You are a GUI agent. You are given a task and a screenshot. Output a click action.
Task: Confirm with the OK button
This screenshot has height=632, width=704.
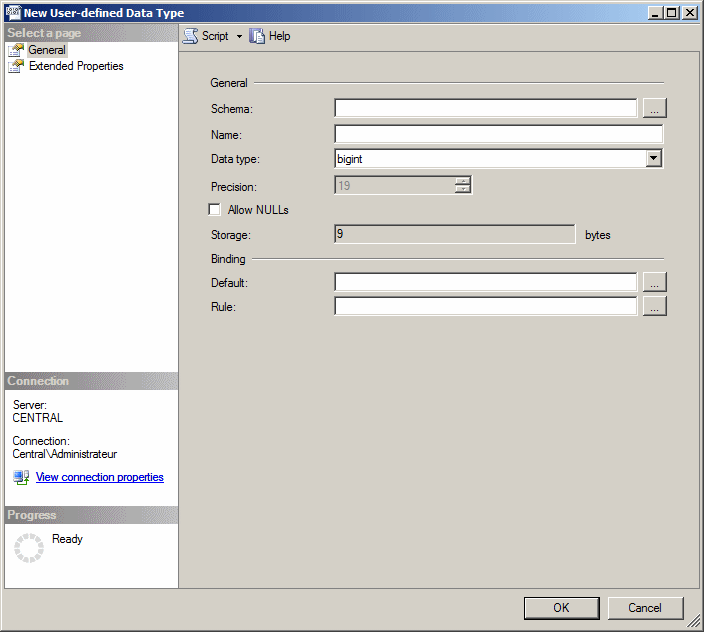pyautogui.click(x=561, y=608)
